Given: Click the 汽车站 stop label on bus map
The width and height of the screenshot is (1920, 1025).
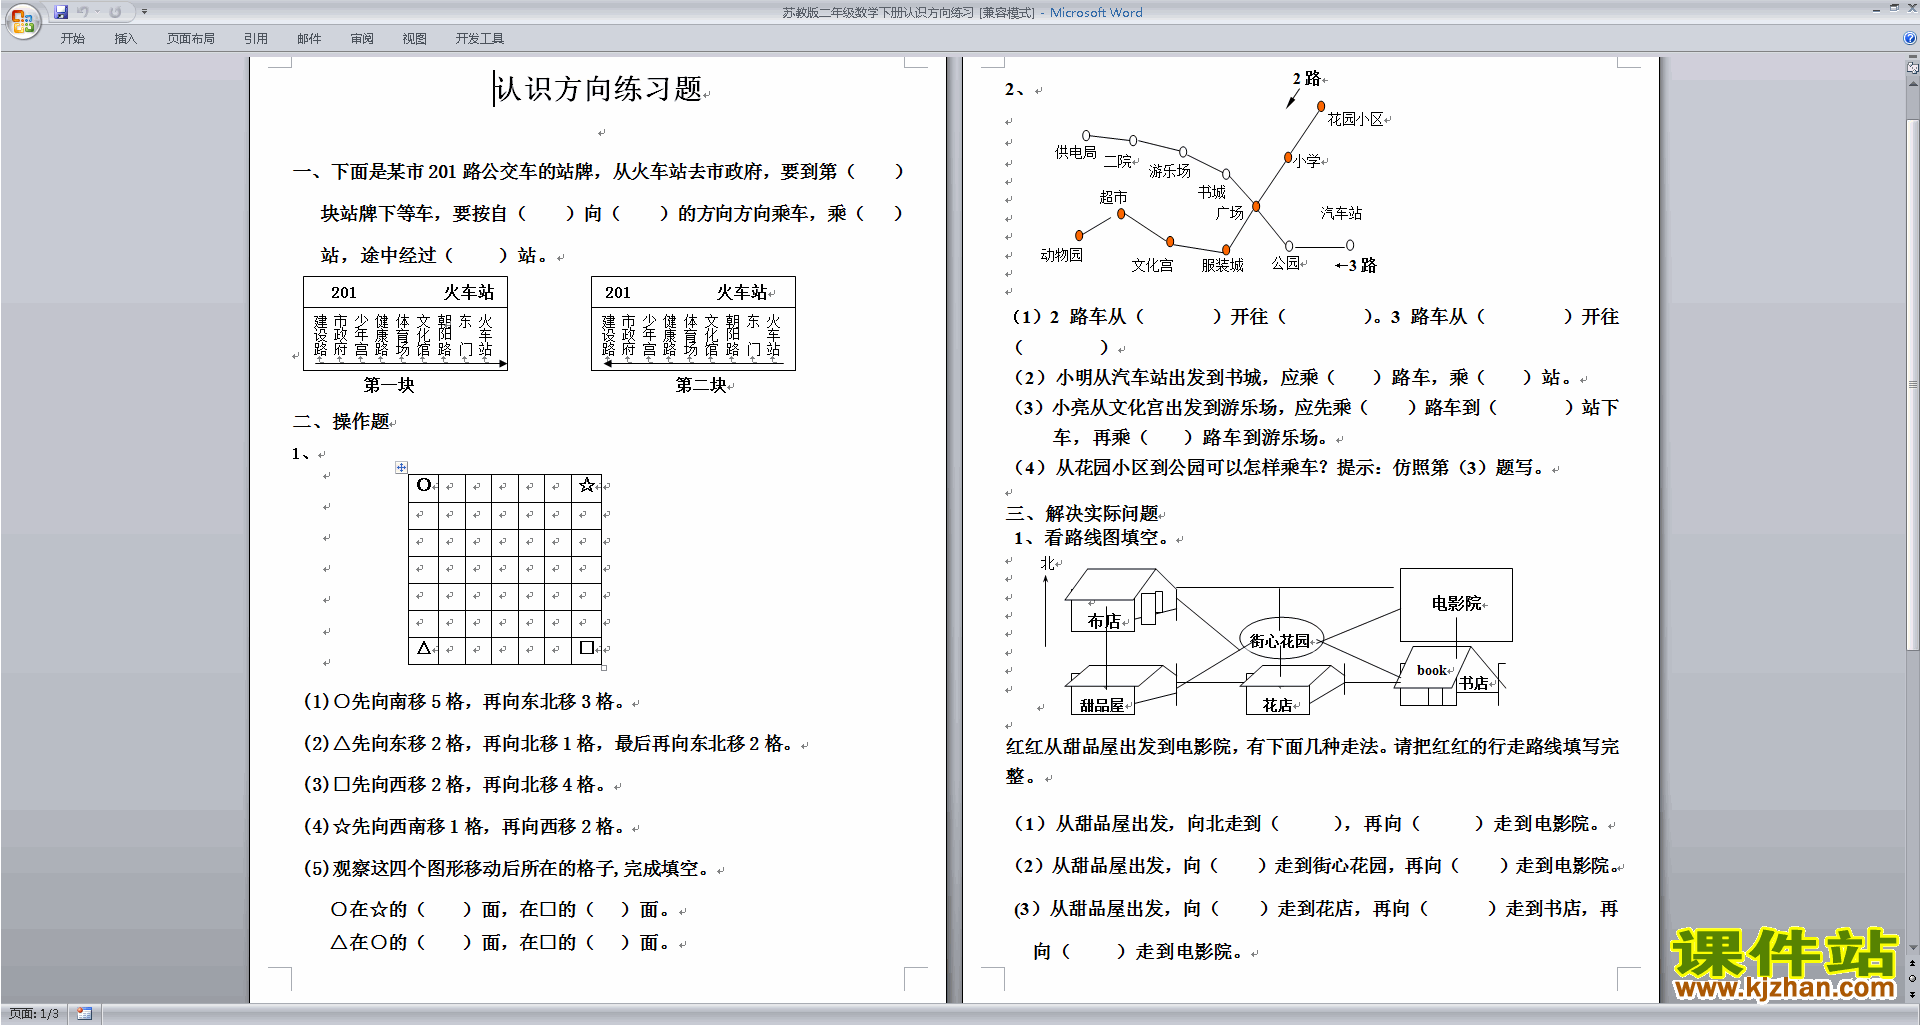Looking at the screenshot, I should (x=1341, y=213).
